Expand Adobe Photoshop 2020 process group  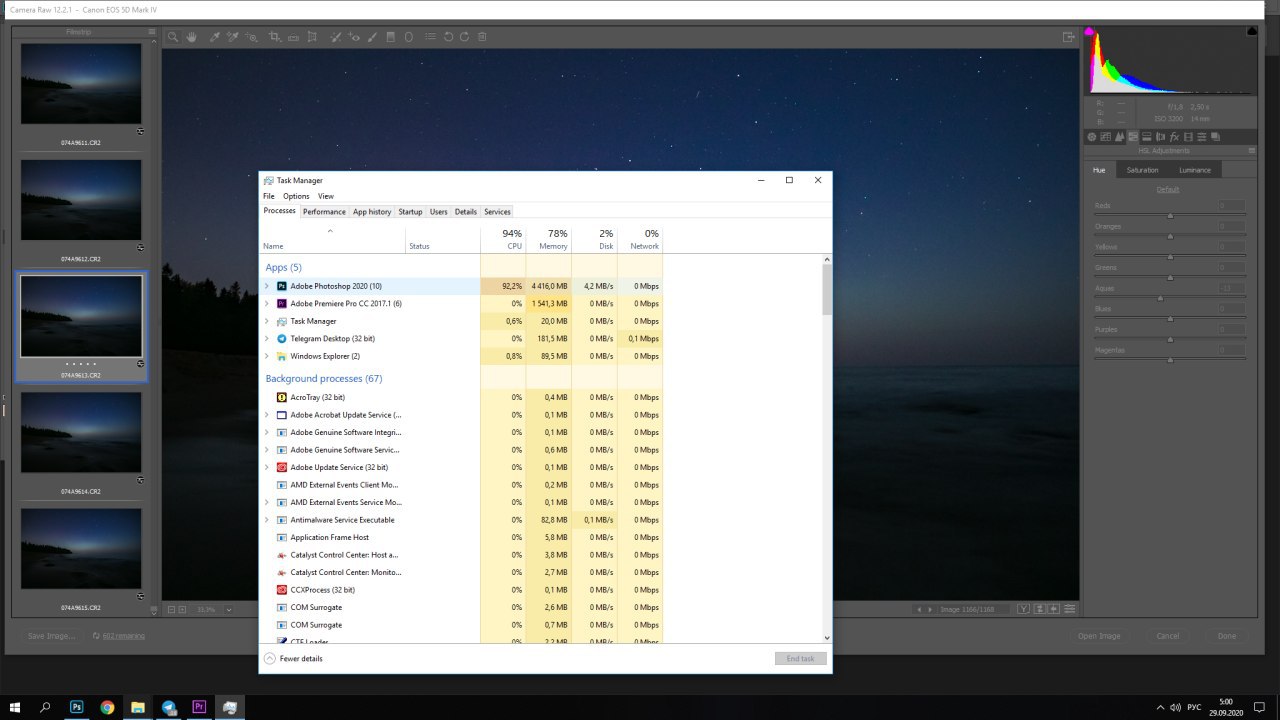267,286
